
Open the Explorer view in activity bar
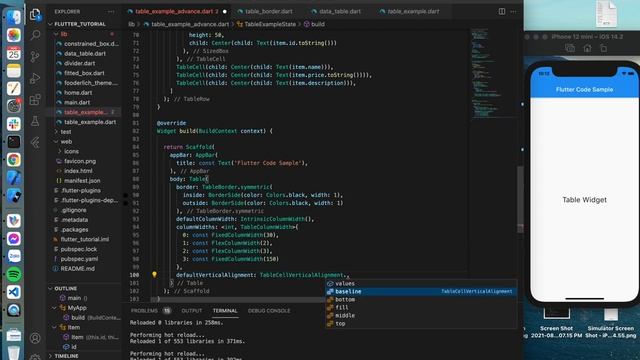pos(35,14)
